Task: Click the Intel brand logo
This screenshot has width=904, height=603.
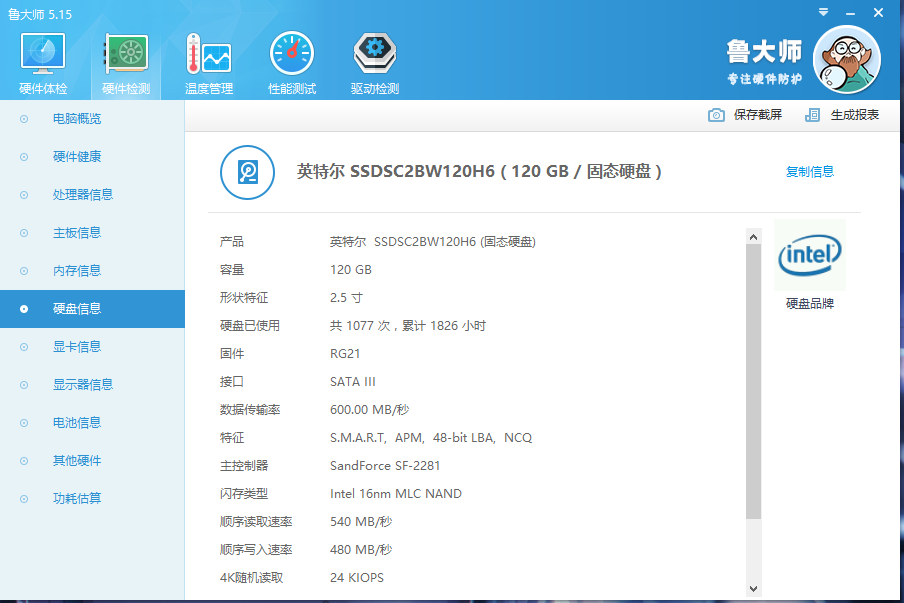Action: coord(809,255)
